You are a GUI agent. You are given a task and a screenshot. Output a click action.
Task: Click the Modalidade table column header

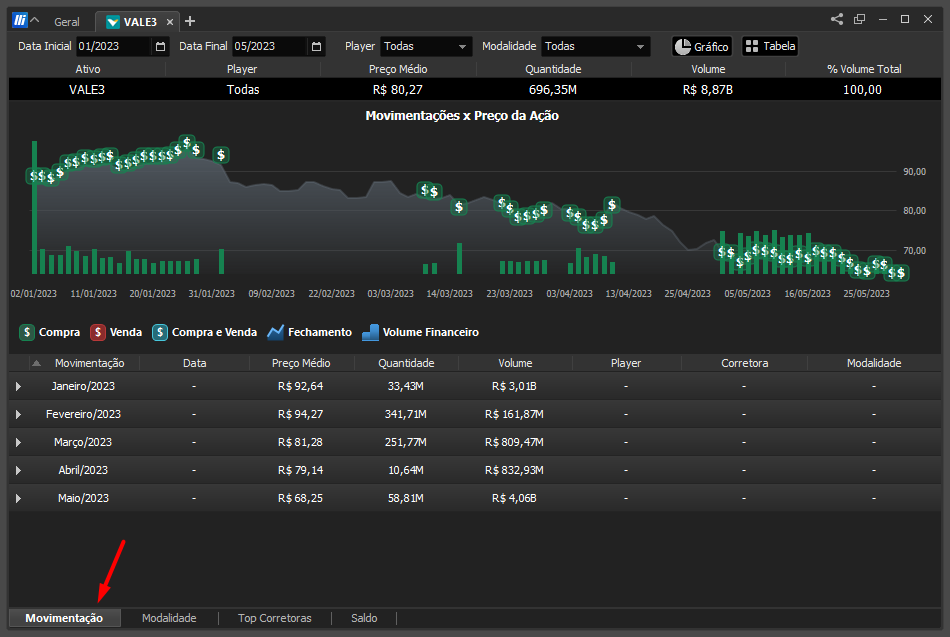click(874, 363)
